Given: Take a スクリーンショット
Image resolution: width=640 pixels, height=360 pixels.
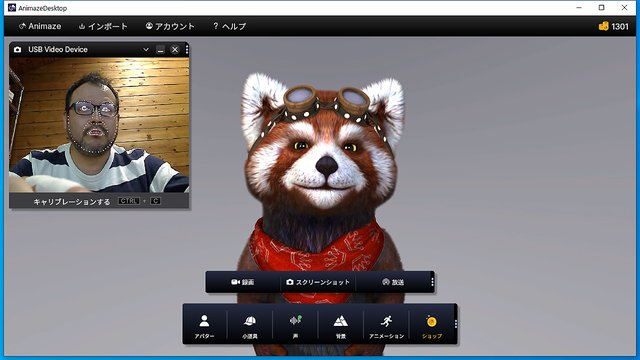Looking at the screenshot, I should pyautogui.click(x=318, y=282).
